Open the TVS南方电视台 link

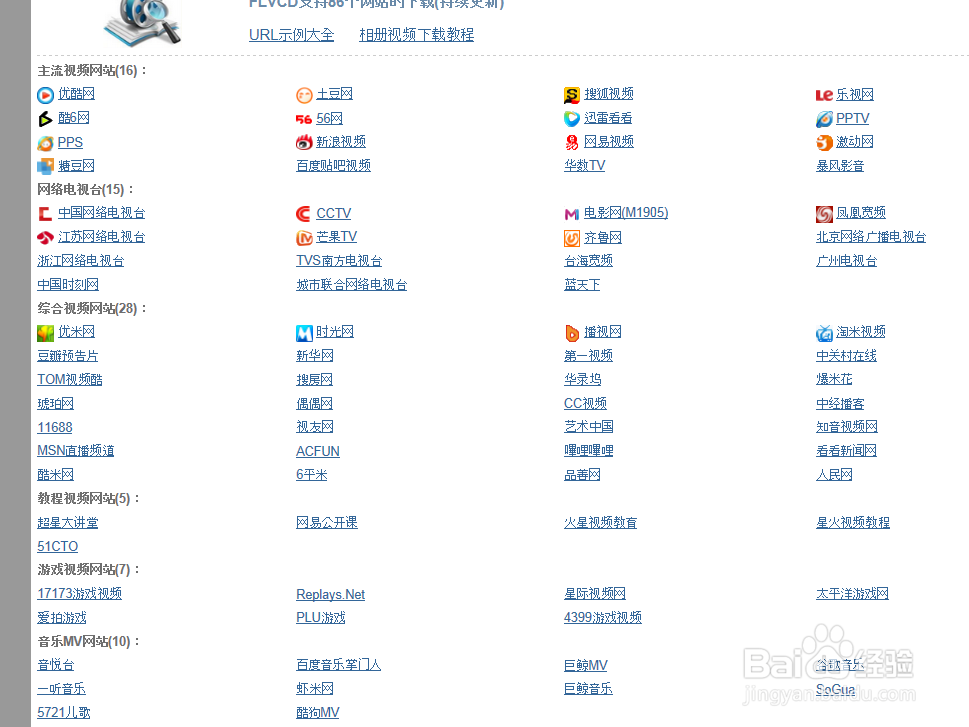pyautogui.click(x=339, y=261)
